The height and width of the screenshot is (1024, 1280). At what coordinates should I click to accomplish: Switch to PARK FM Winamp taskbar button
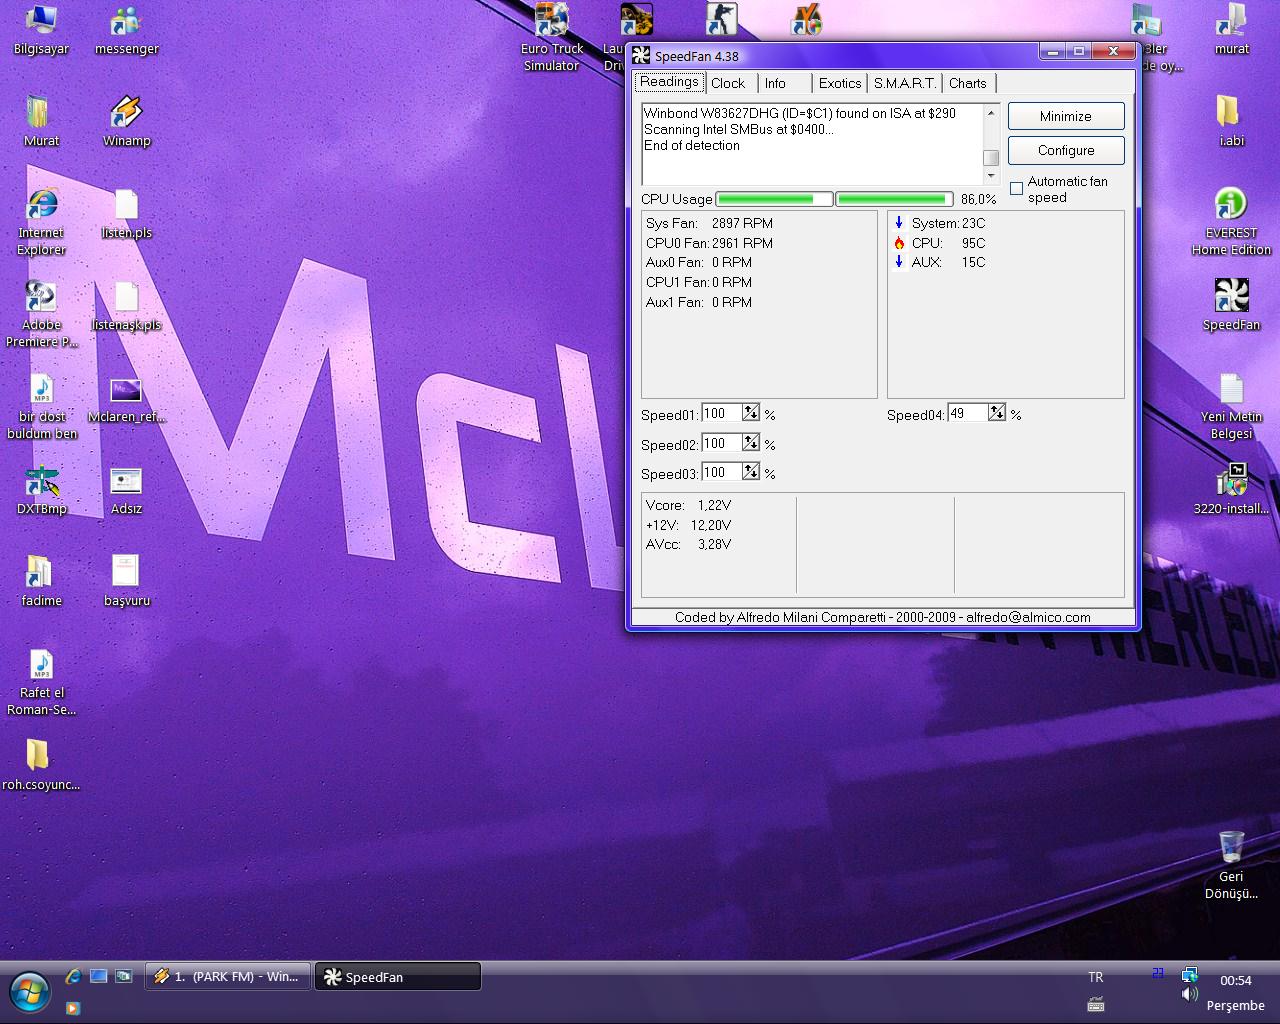[229, 977]
